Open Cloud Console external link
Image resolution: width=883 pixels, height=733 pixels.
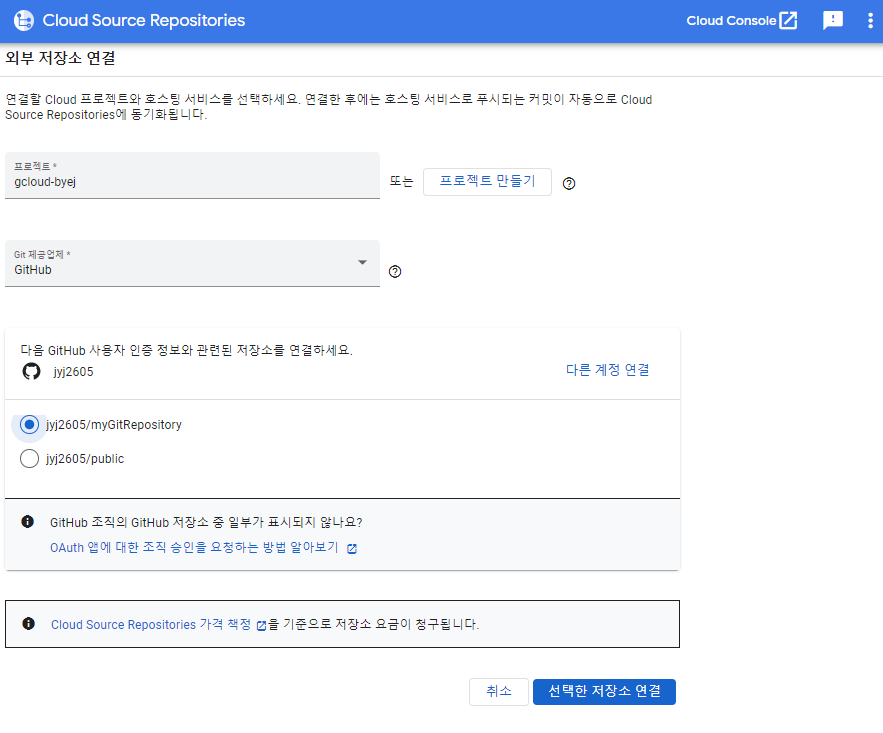click(742, 20)
